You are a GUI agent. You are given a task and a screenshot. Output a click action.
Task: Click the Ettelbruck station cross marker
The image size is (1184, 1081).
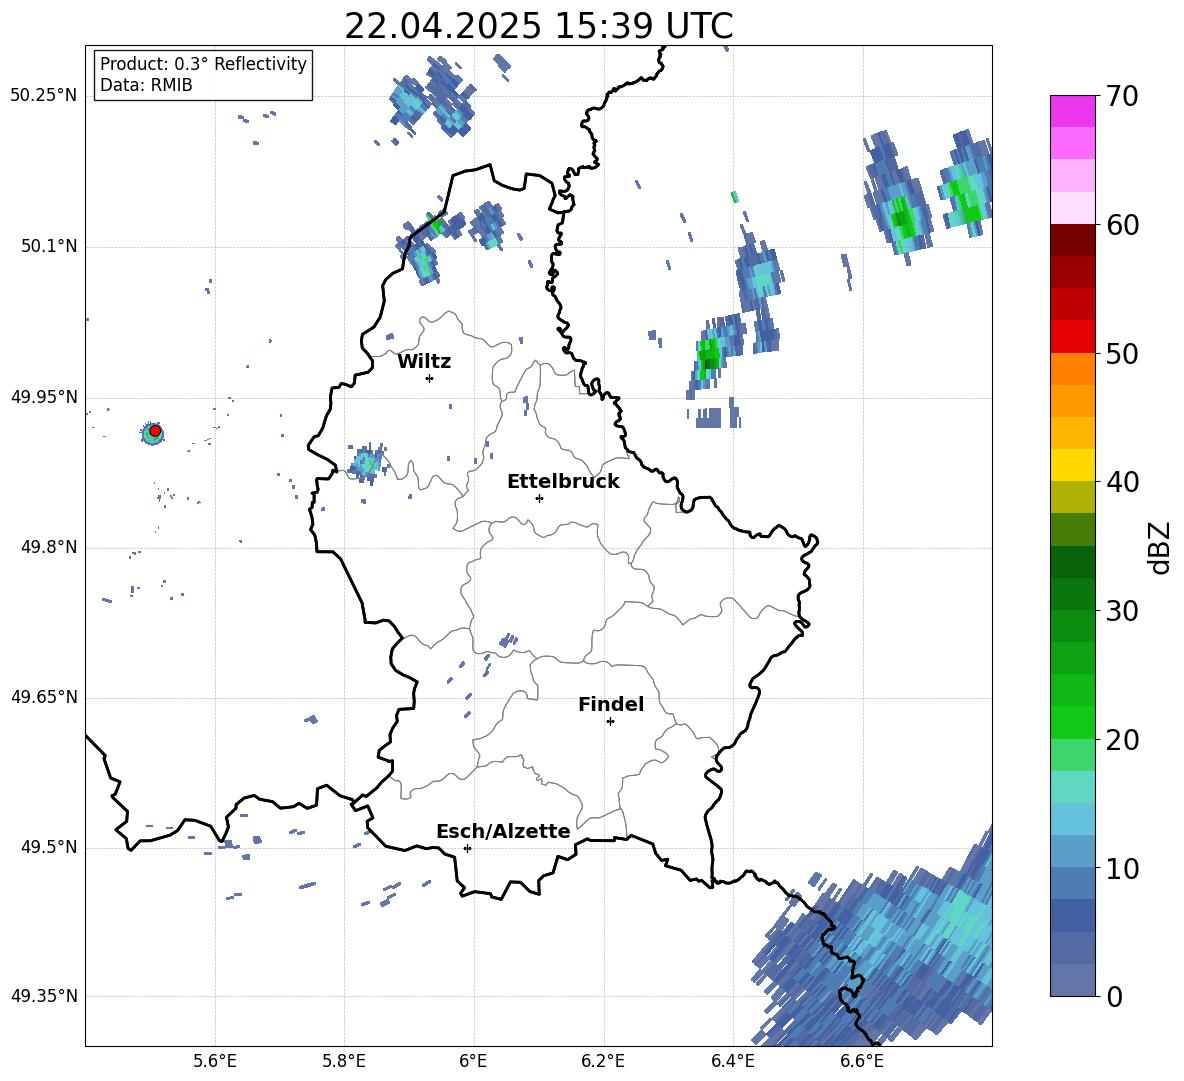tap(539, 498)
